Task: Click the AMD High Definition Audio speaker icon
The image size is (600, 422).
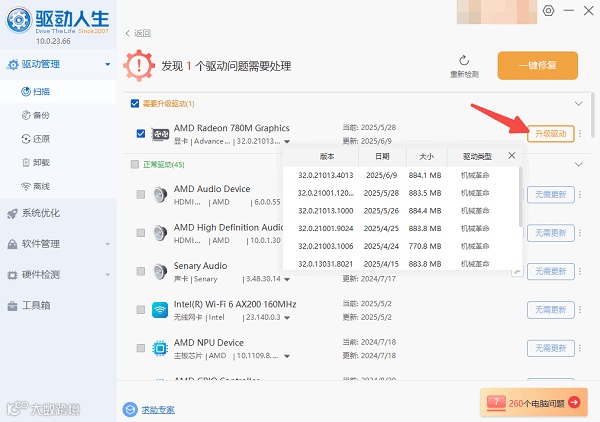Action: (160, 233)
